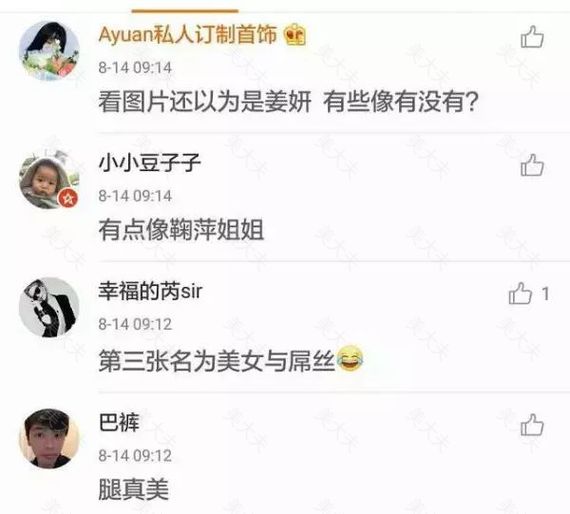Click the comment text 看图片还以为是姜妍
570x514 pixels.
coord(205,101)
